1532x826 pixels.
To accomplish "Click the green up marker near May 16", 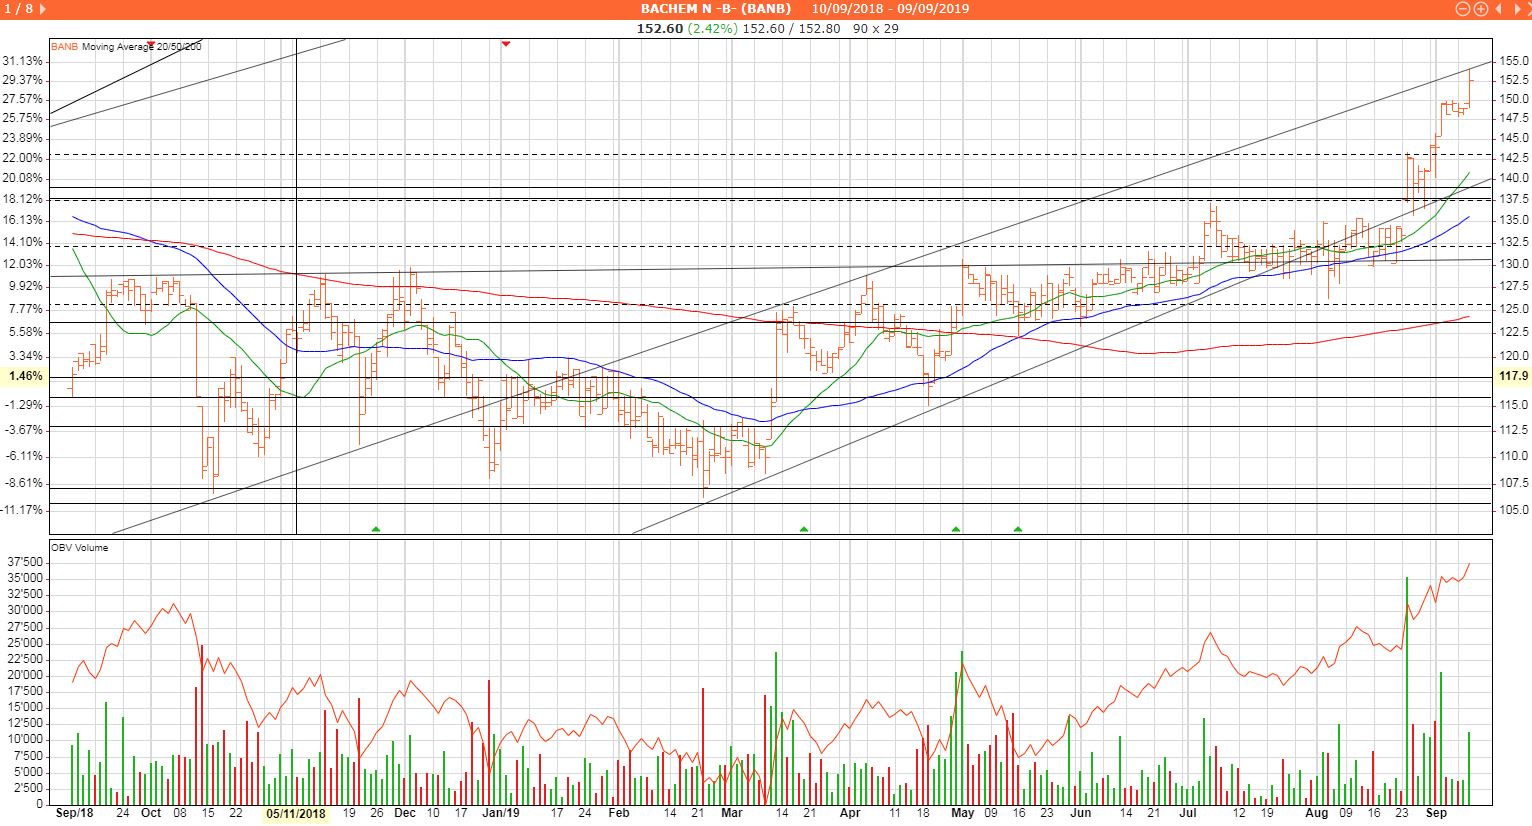I will point(1018,528).
